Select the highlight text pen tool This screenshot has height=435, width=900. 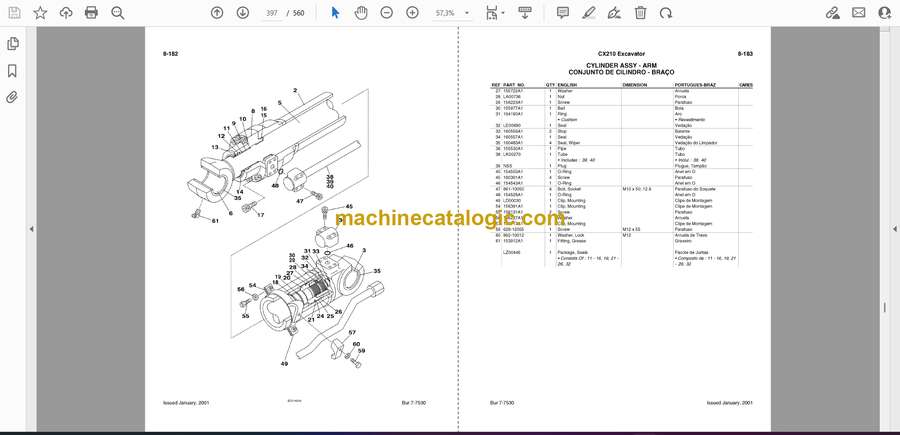pos(588,13)
